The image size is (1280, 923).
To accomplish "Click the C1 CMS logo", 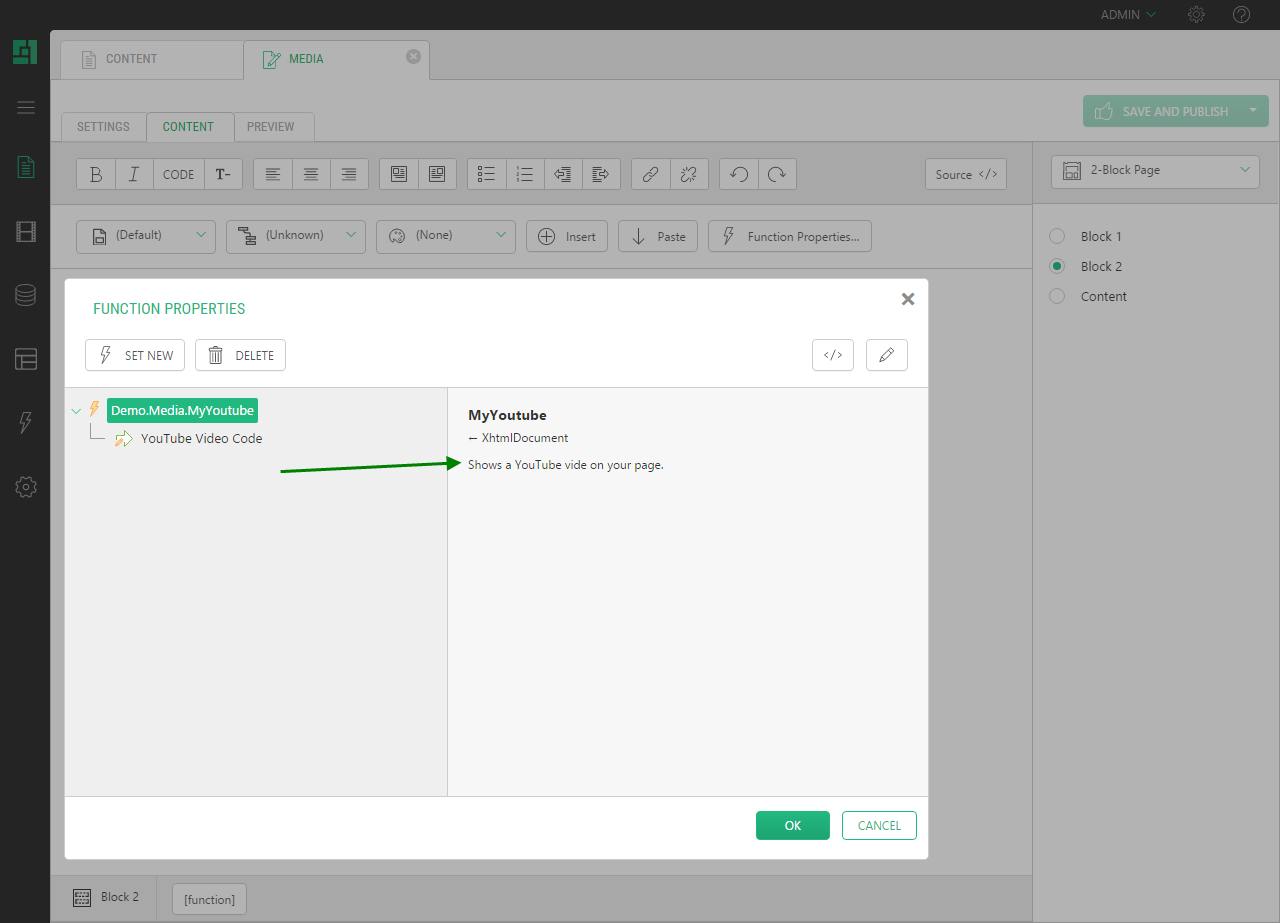I will click(25, 51).
